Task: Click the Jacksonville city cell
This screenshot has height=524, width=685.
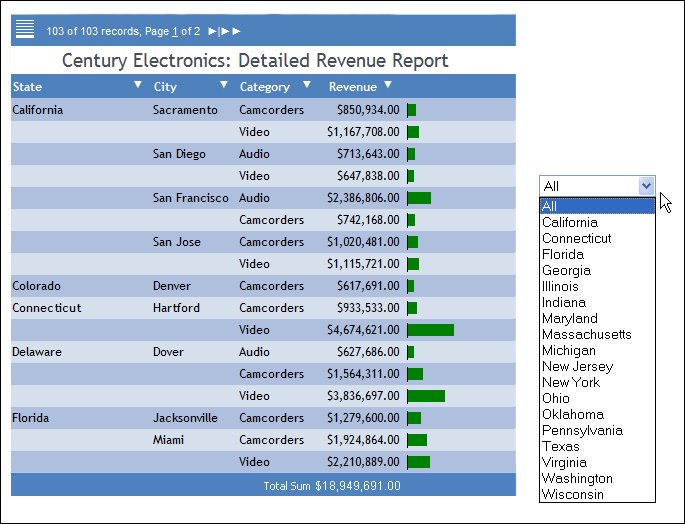Action: 185,418
